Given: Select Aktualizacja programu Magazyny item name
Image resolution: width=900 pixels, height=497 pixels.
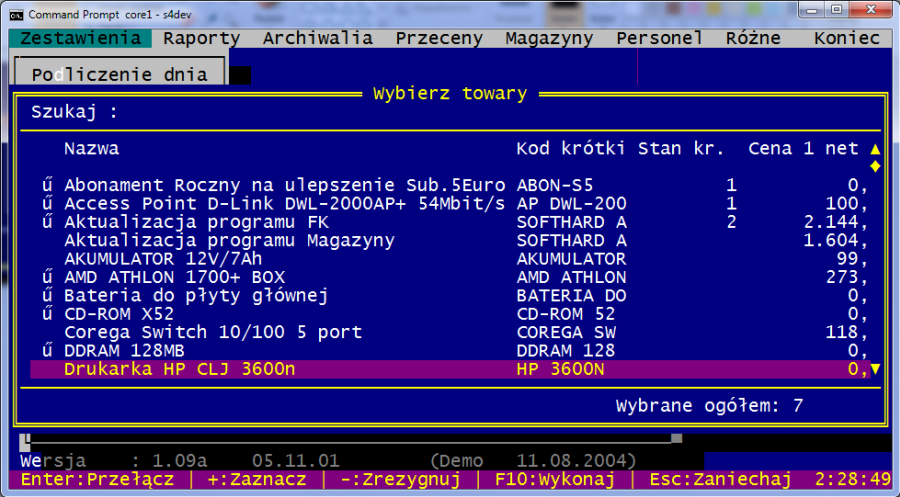Looking at the screenshot, I should tap(229, 240).
